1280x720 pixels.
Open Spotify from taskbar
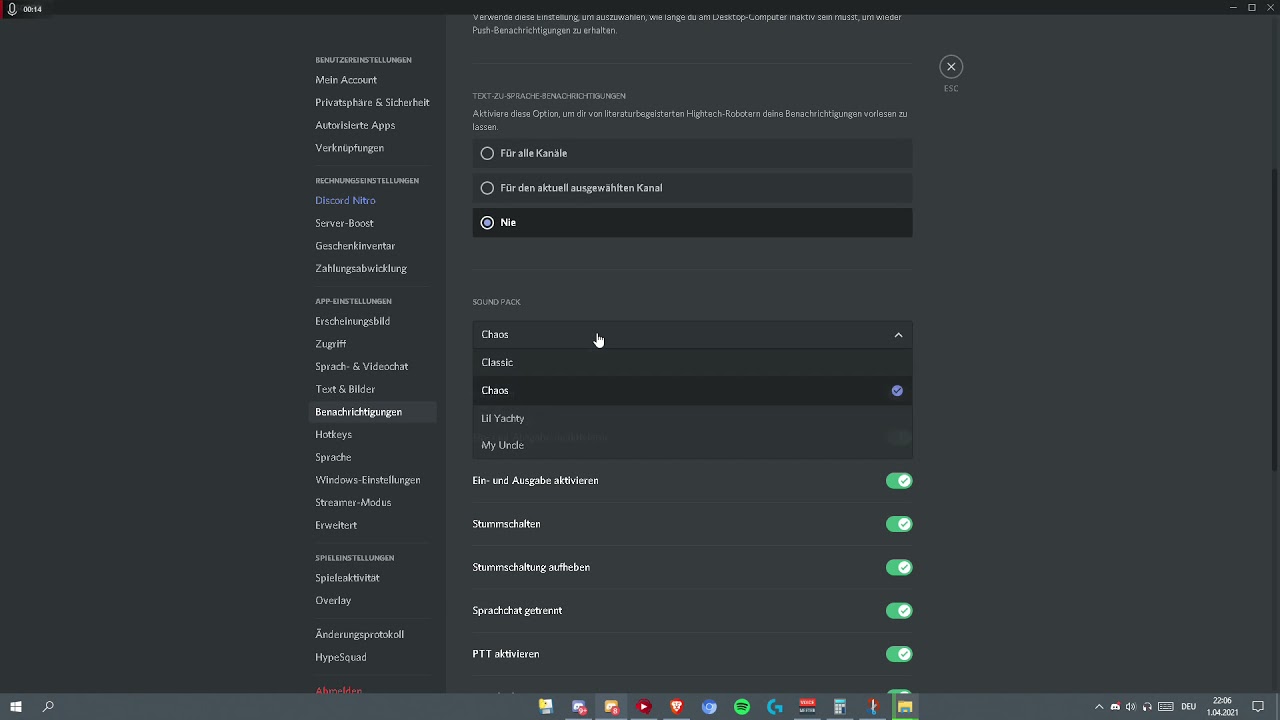pos(742,707)
